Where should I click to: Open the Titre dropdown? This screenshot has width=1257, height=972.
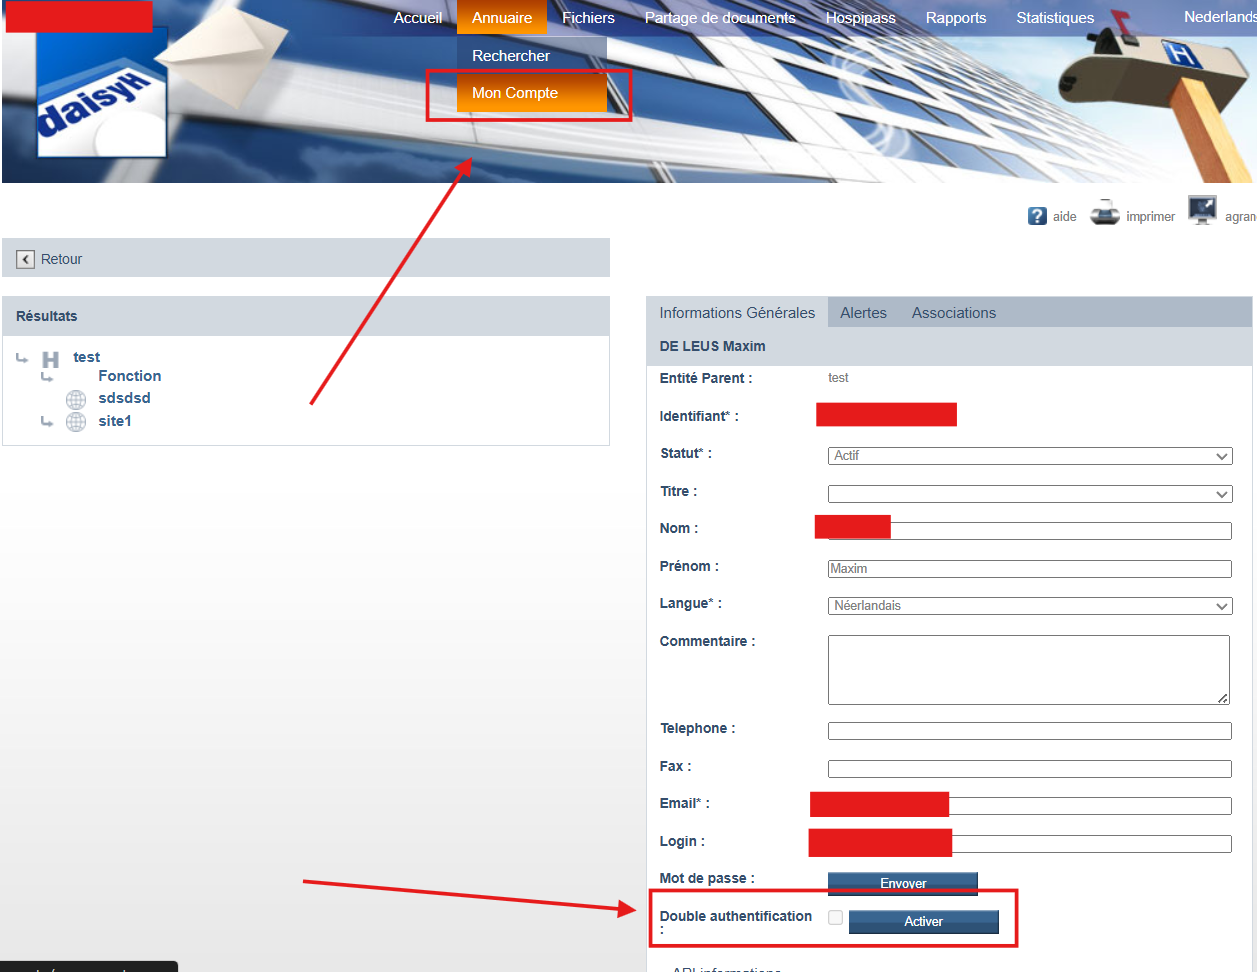coord(1030,494)
